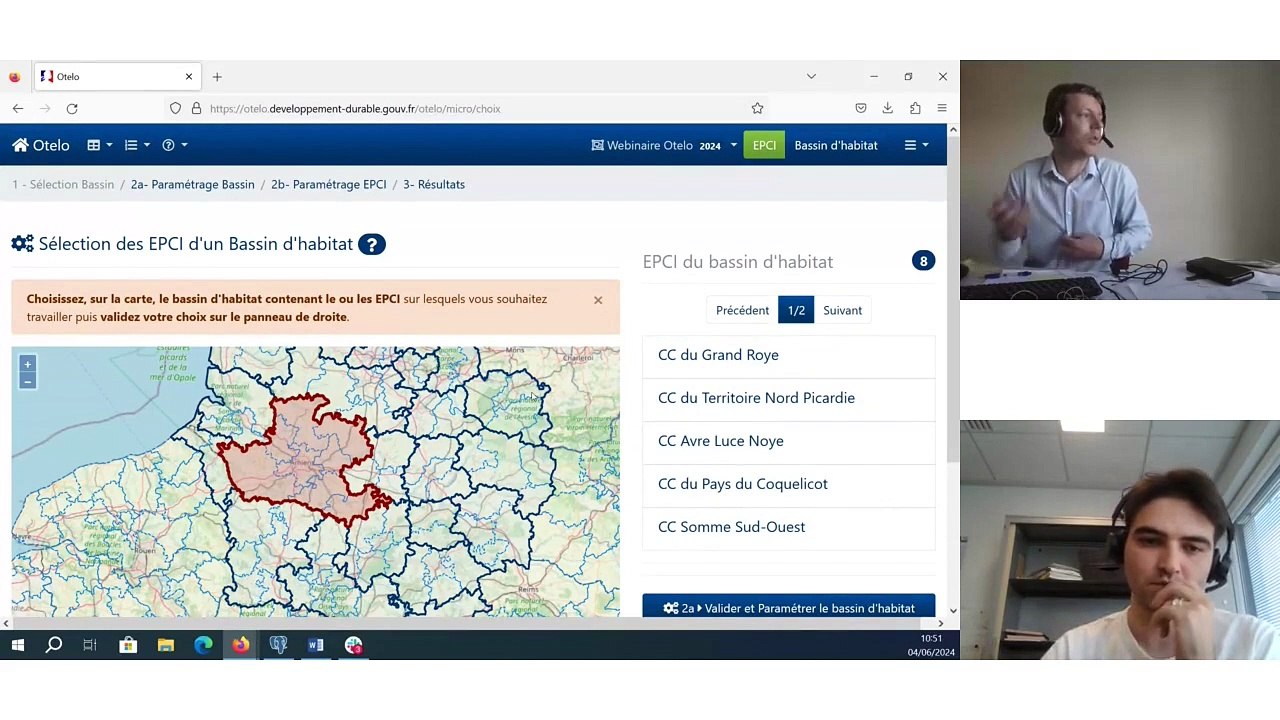Screen dimensions: 1280x720
Task: Go to 3- Résultats breadcrumb
Action: point(434,184)
